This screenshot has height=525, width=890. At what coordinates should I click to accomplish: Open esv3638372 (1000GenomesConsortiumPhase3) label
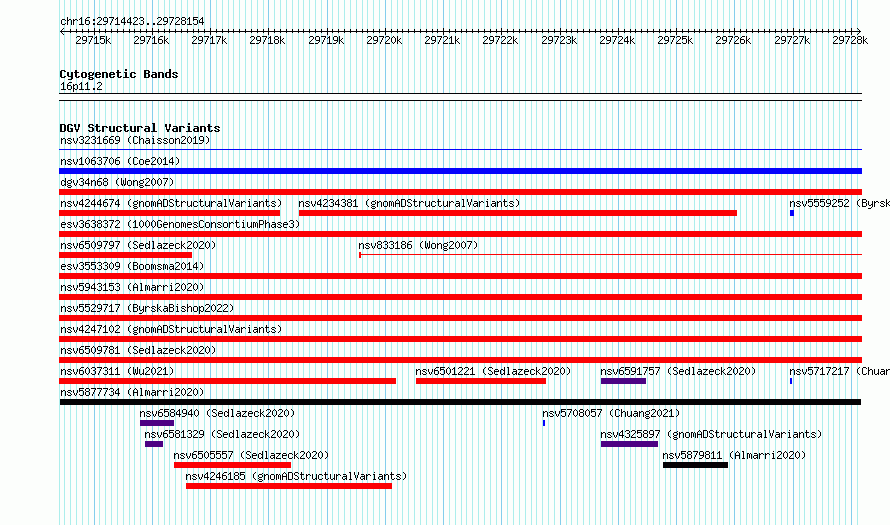180,224
